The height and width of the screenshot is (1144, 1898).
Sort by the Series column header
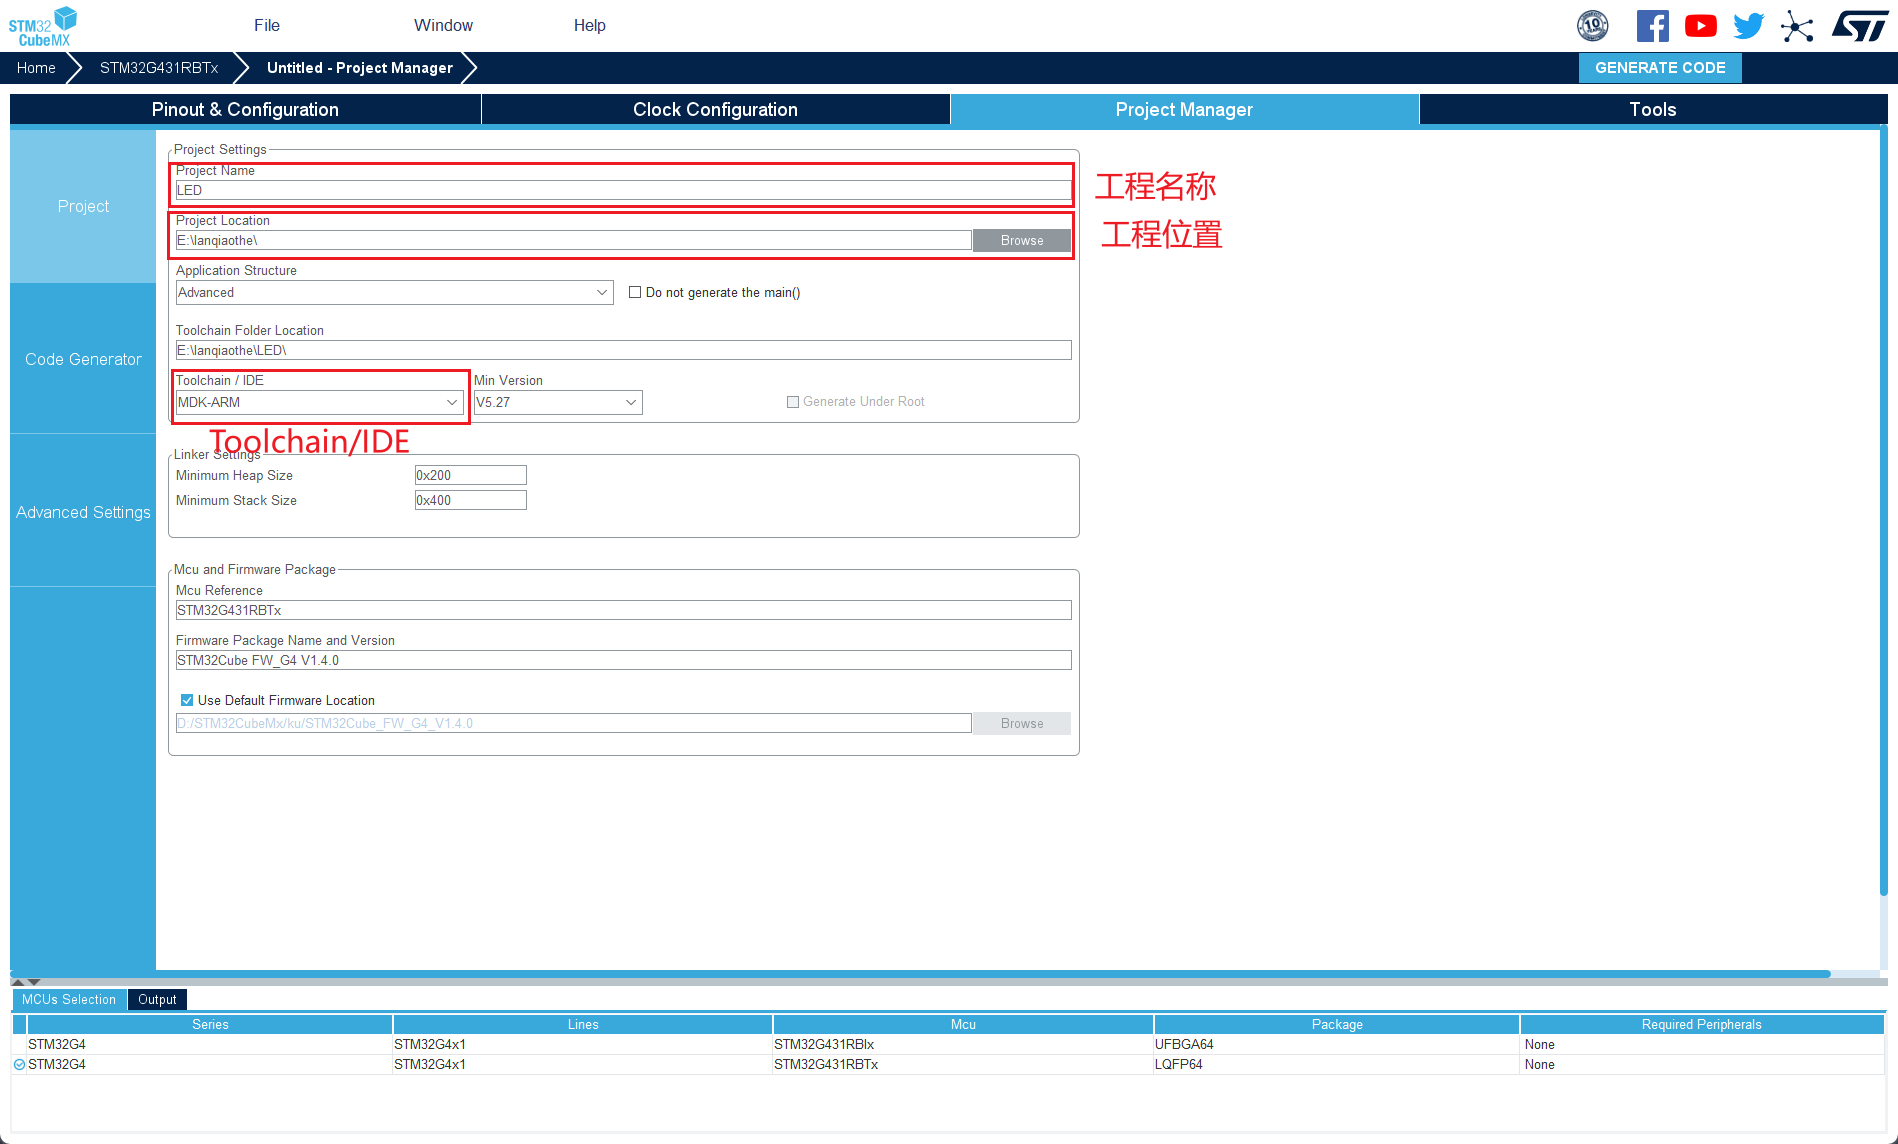click(x=210, y=1025)
